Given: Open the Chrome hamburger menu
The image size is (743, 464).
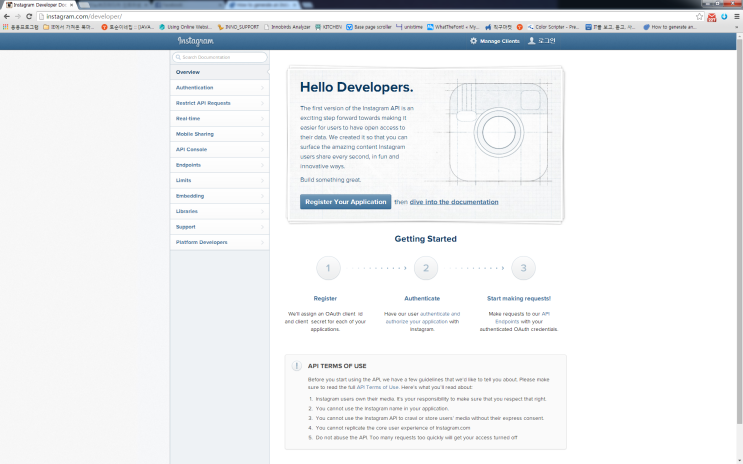Looking at the screenshot, I should [737, 17].
